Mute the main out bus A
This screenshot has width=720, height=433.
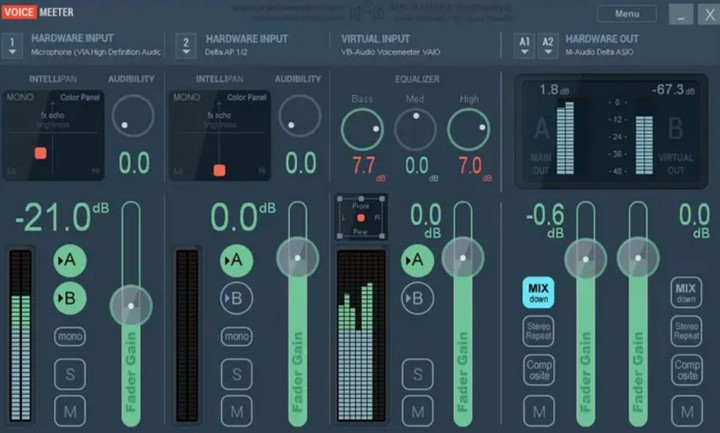pos(539,411)
